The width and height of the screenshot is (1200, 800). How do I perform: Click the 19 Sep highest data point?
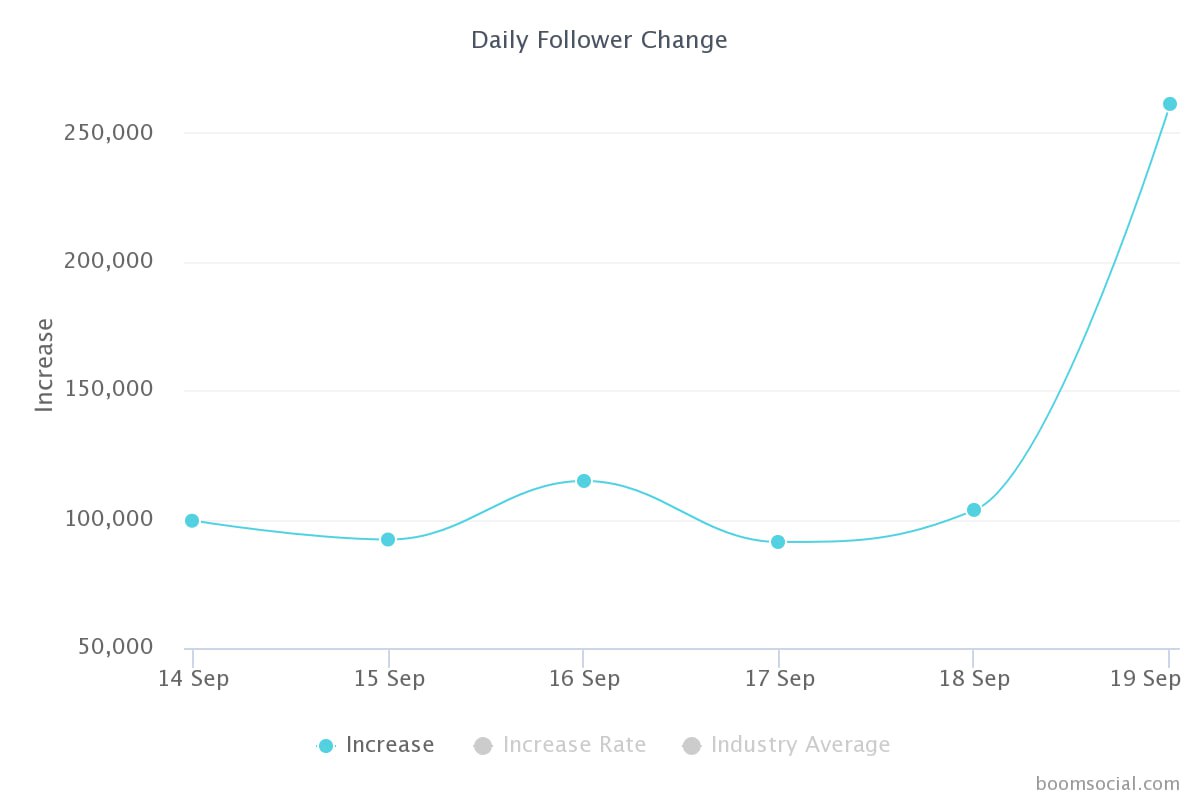tap(1170, 104)
